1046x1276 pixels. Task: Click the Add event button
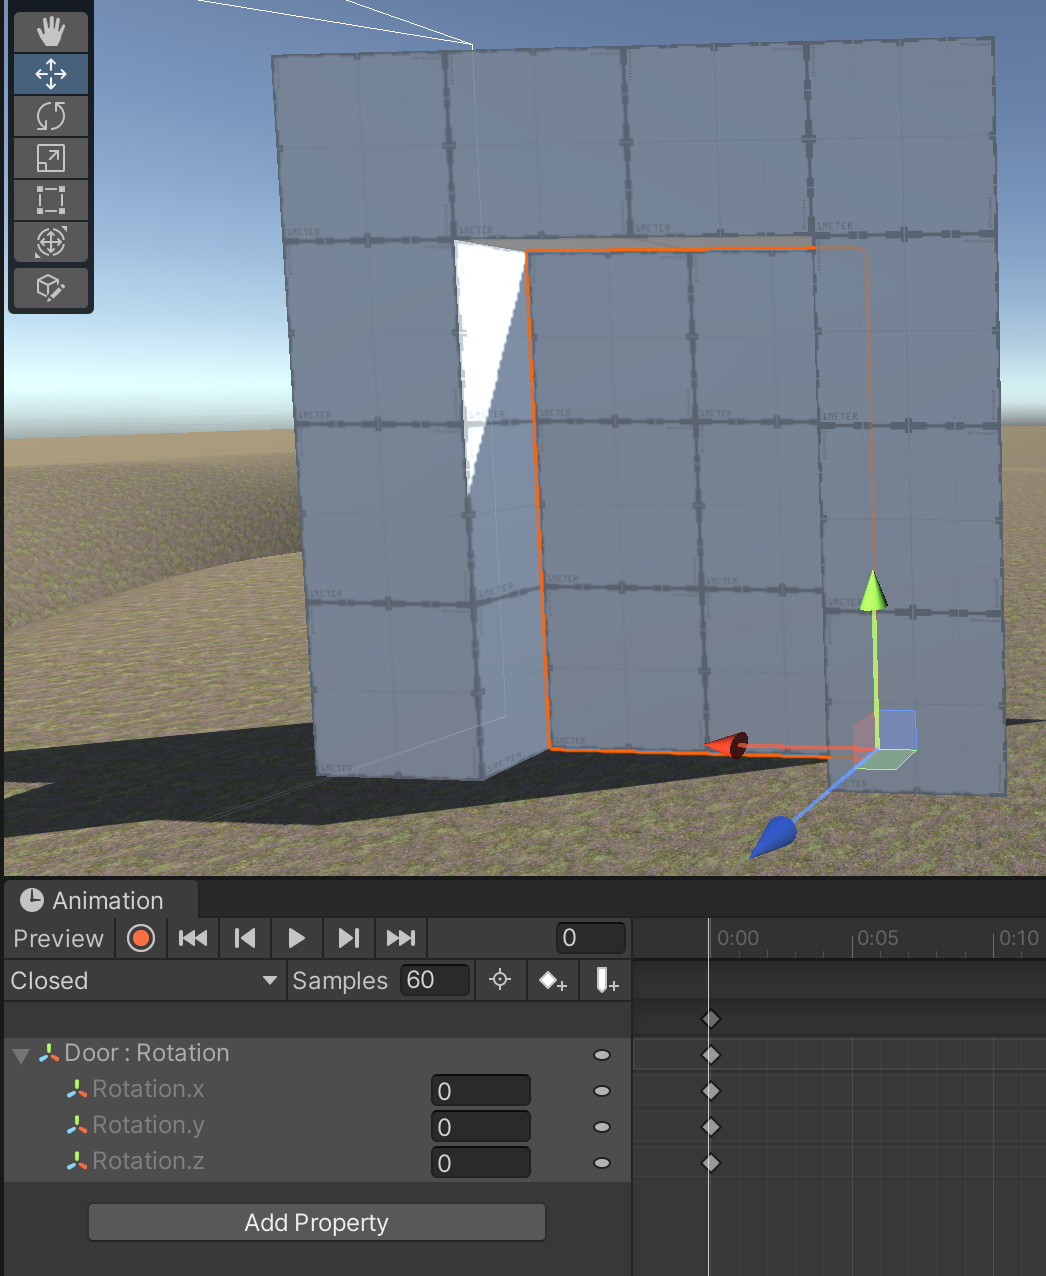[606, 981]
